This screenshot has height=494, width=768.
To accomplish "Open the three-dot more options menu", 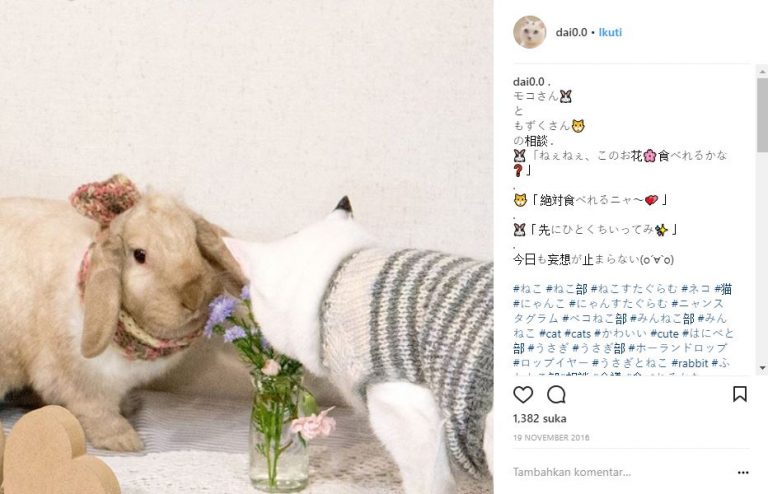I will (x=743, y=472).
